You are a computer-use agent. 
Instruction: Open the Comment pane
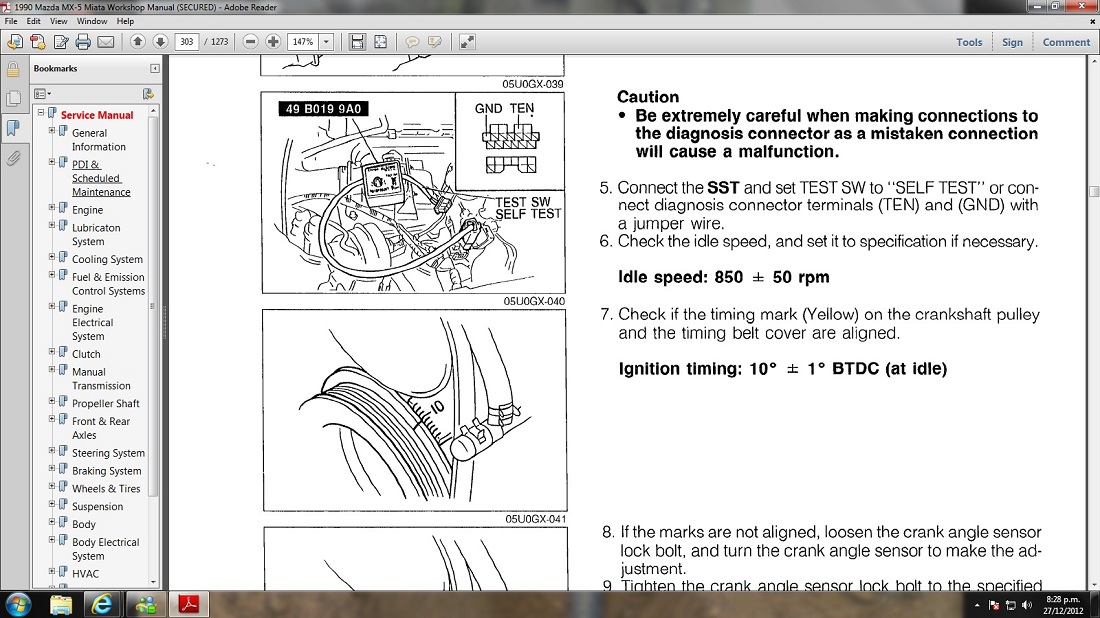click(x=1066, y=42)
